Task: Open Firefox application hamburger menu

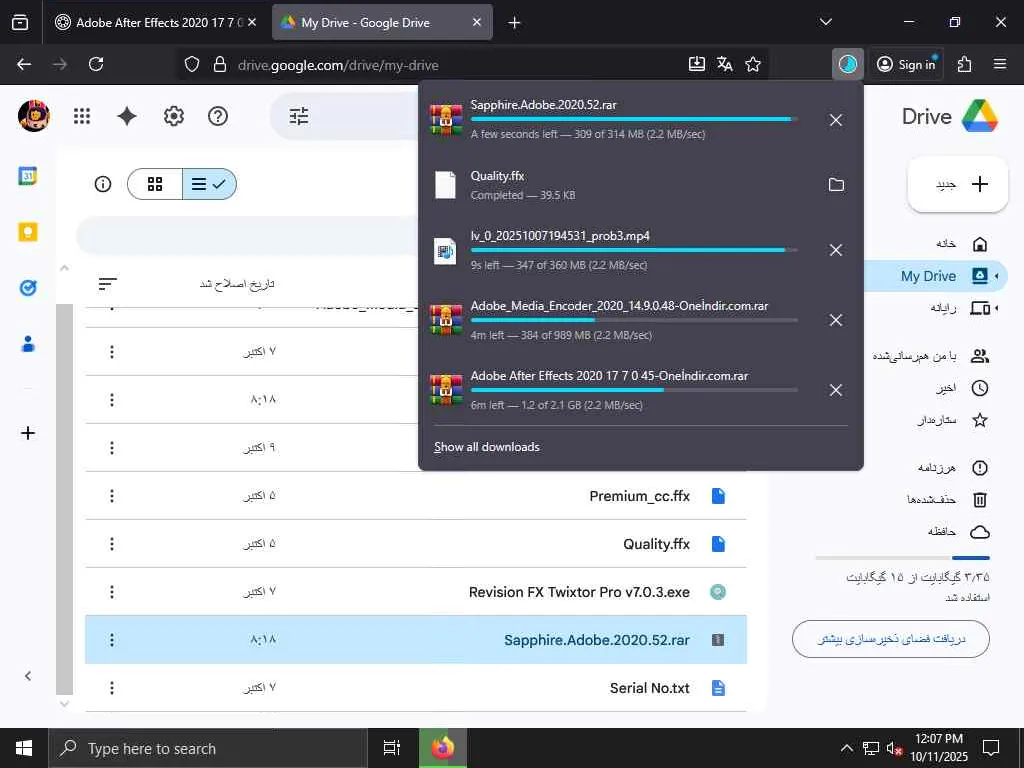Action: tap(999, 64)
